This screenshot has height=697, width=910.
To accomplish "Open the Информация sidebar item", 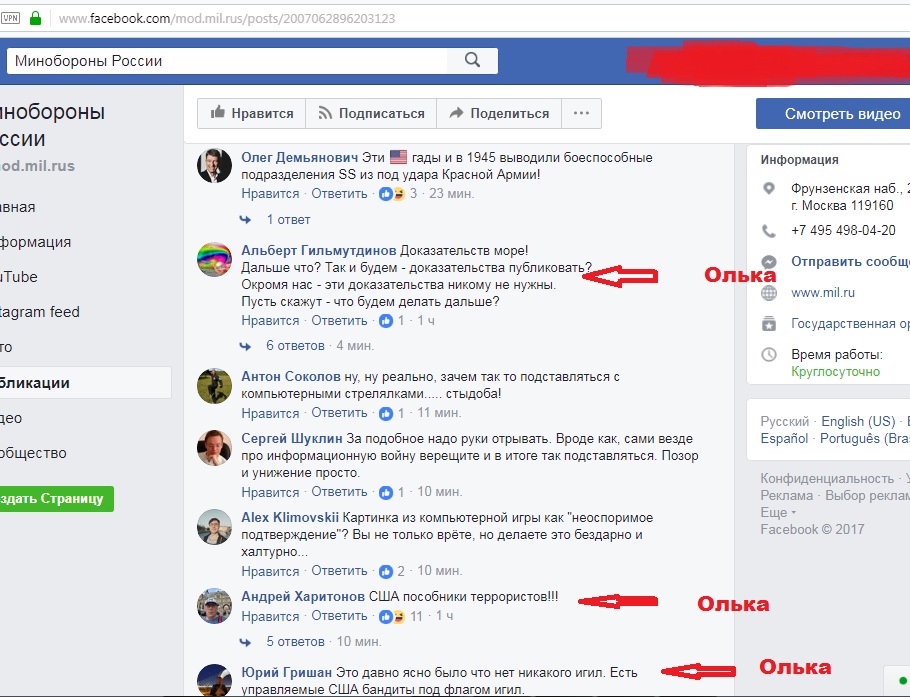I will tap(35, 242).
